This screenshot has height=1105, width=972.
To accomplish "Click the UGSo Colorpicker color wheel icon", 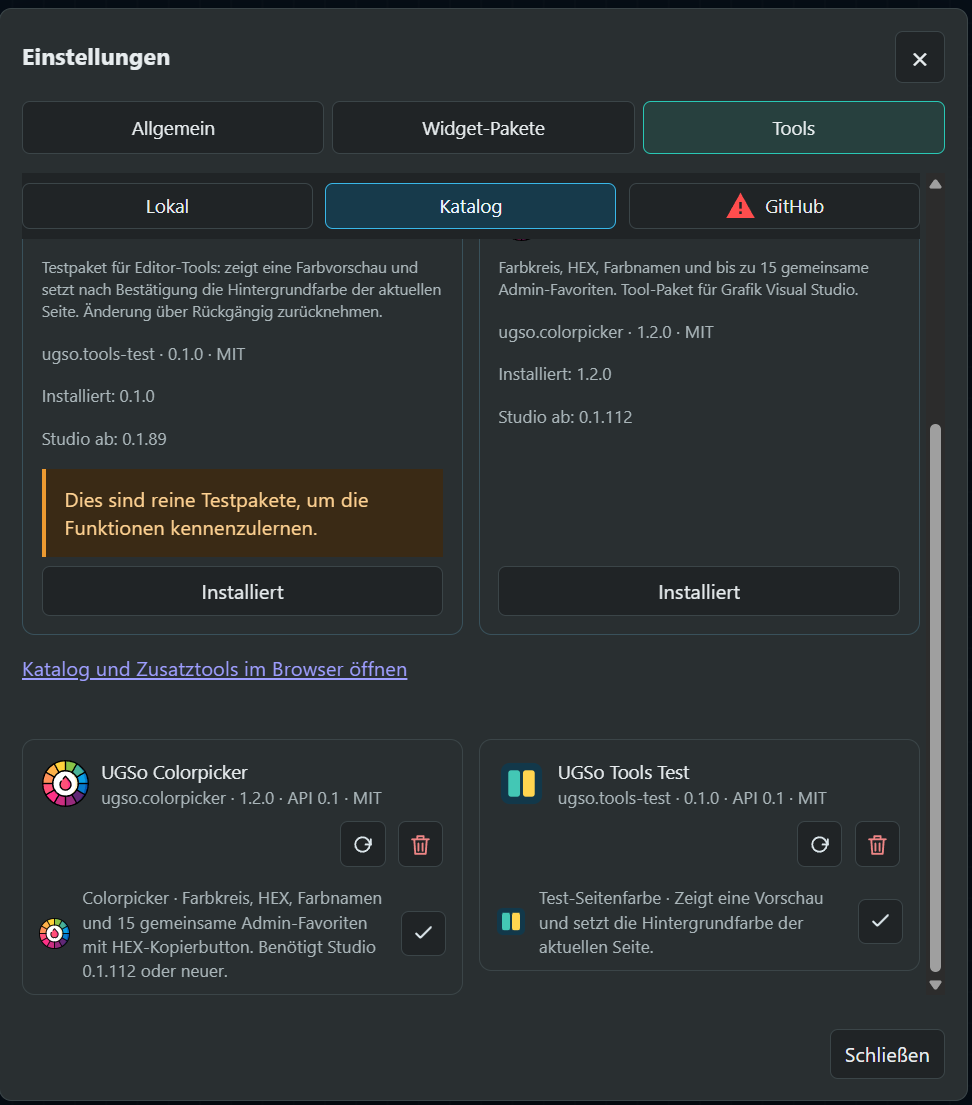I will pyautogui.click(x=66, y=784).
